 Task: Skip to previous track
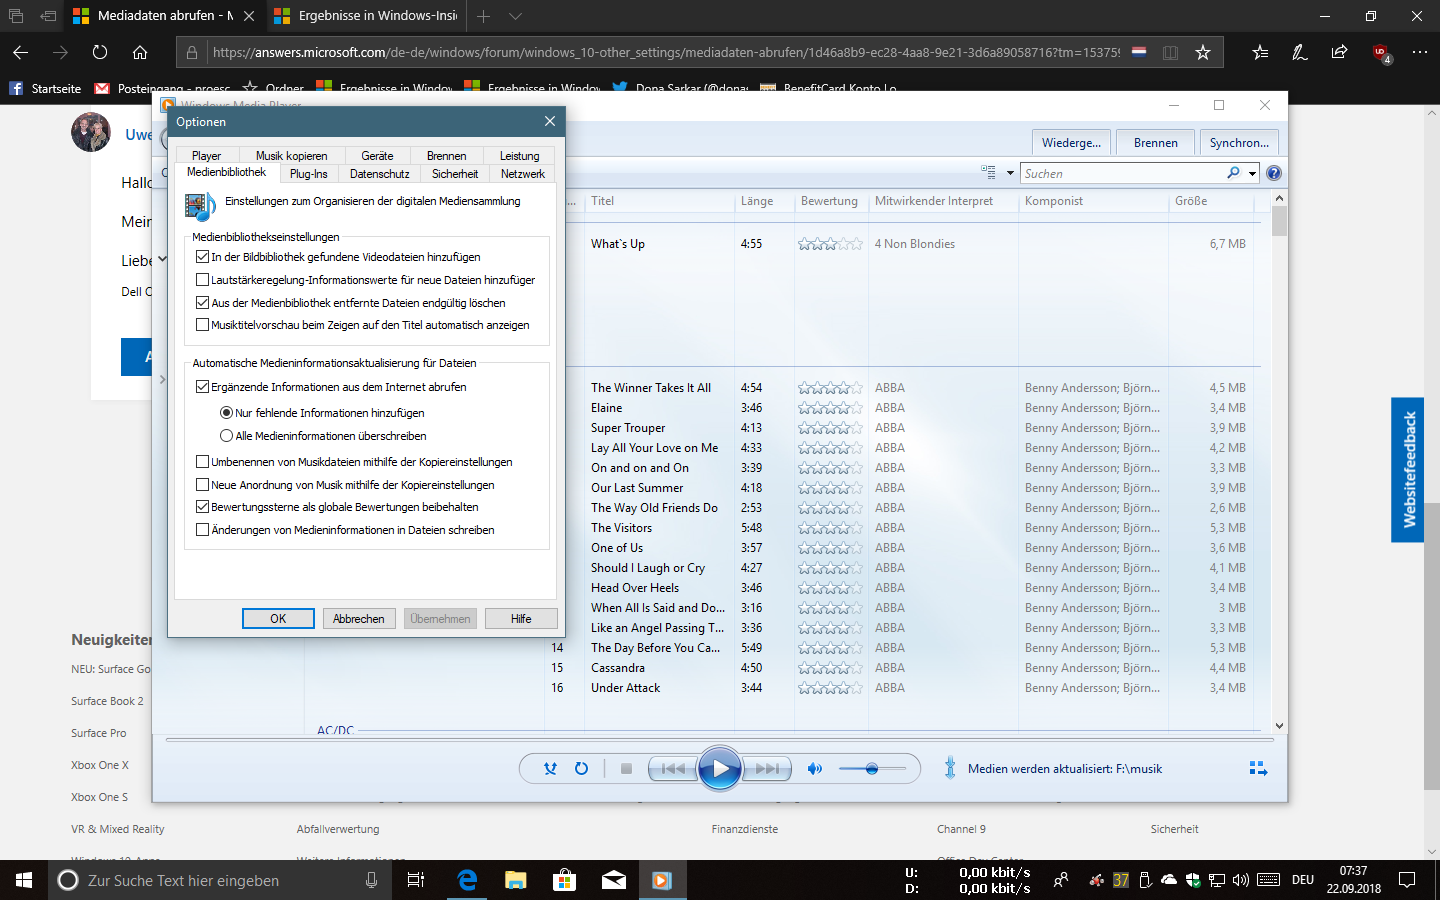(673, 769)
